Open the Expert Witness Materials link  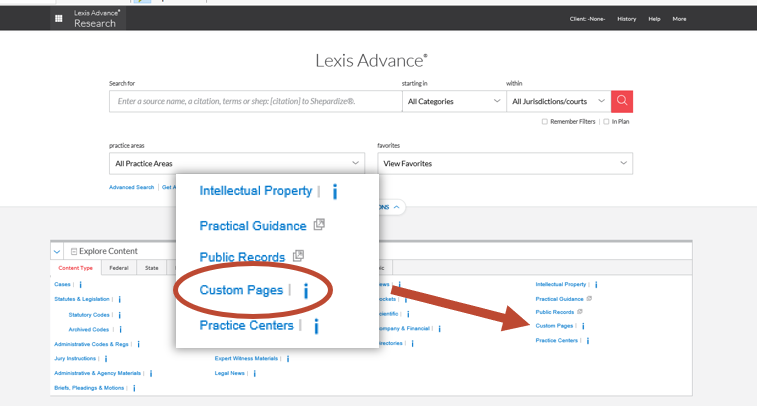pos(246,359)
